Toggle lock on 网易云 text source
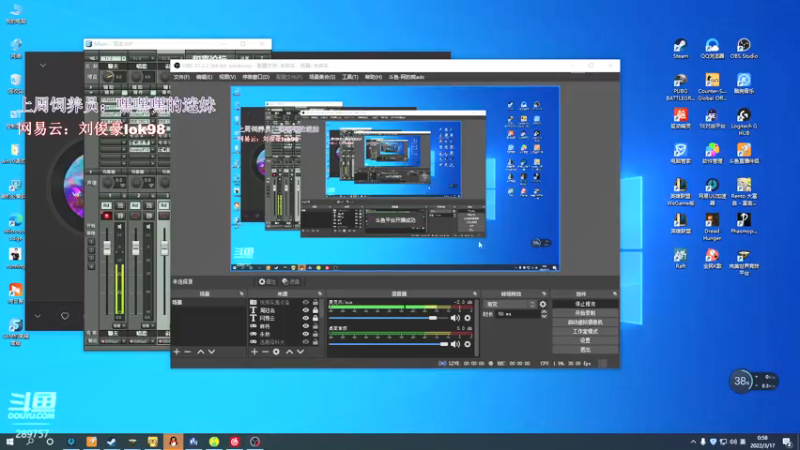 tap(315, 318)
